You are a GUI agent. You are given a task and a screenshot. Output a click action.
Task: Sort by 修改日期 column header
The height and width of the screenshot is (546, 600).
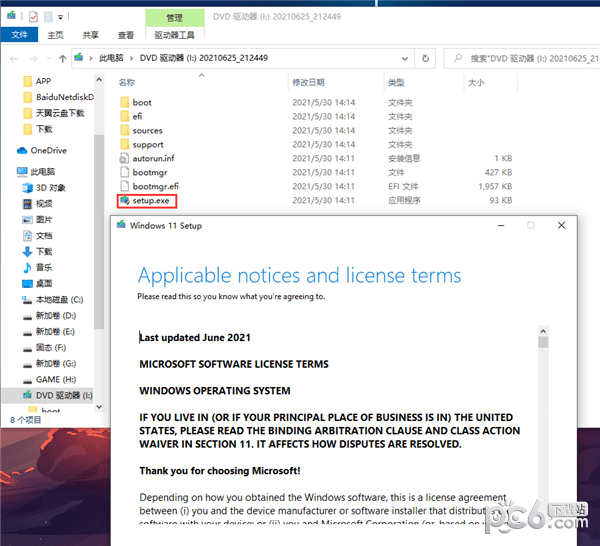coord(308,82)
